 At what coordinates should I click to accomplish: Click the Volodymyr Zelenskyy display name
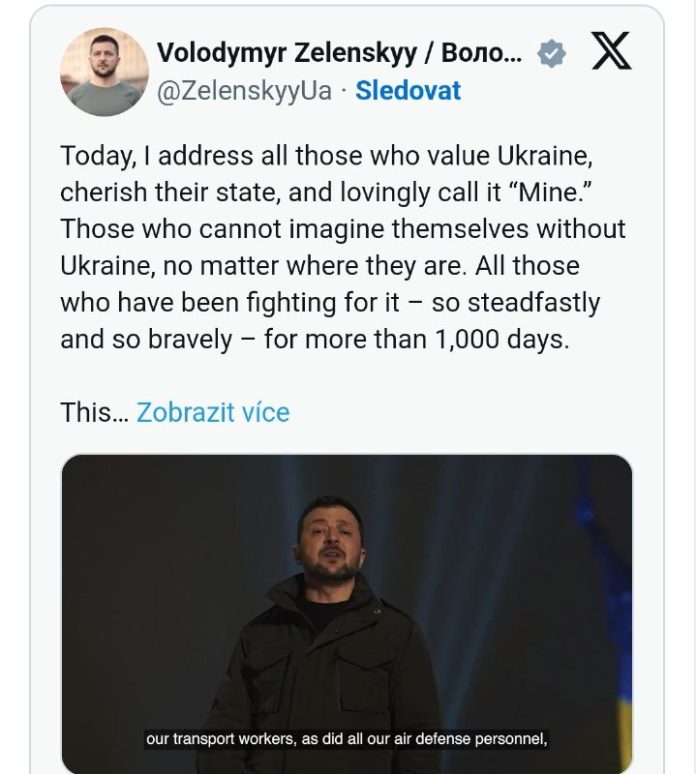point(339,54)
